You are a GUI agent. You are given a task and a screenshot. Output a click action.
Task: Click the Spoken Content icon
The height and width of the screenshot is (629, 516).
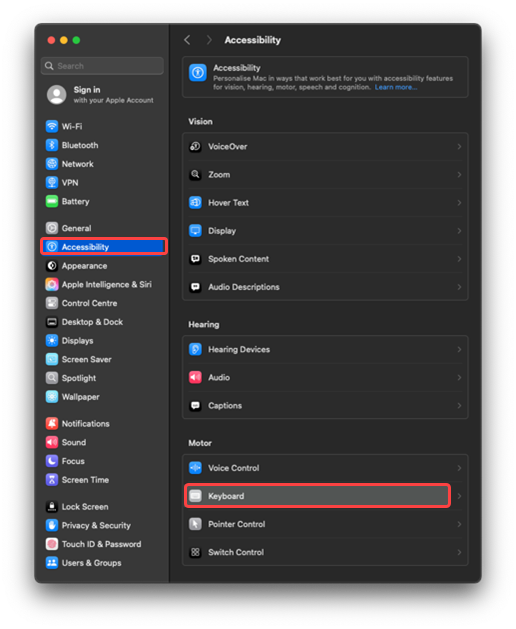[195, 259]
